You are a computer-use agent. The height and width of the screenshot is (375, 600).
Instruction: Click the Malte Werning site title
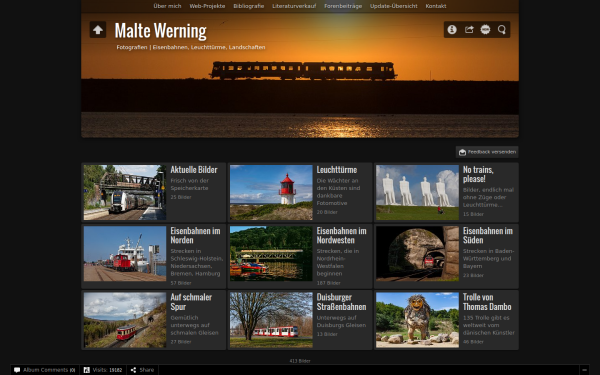[160, 31]
